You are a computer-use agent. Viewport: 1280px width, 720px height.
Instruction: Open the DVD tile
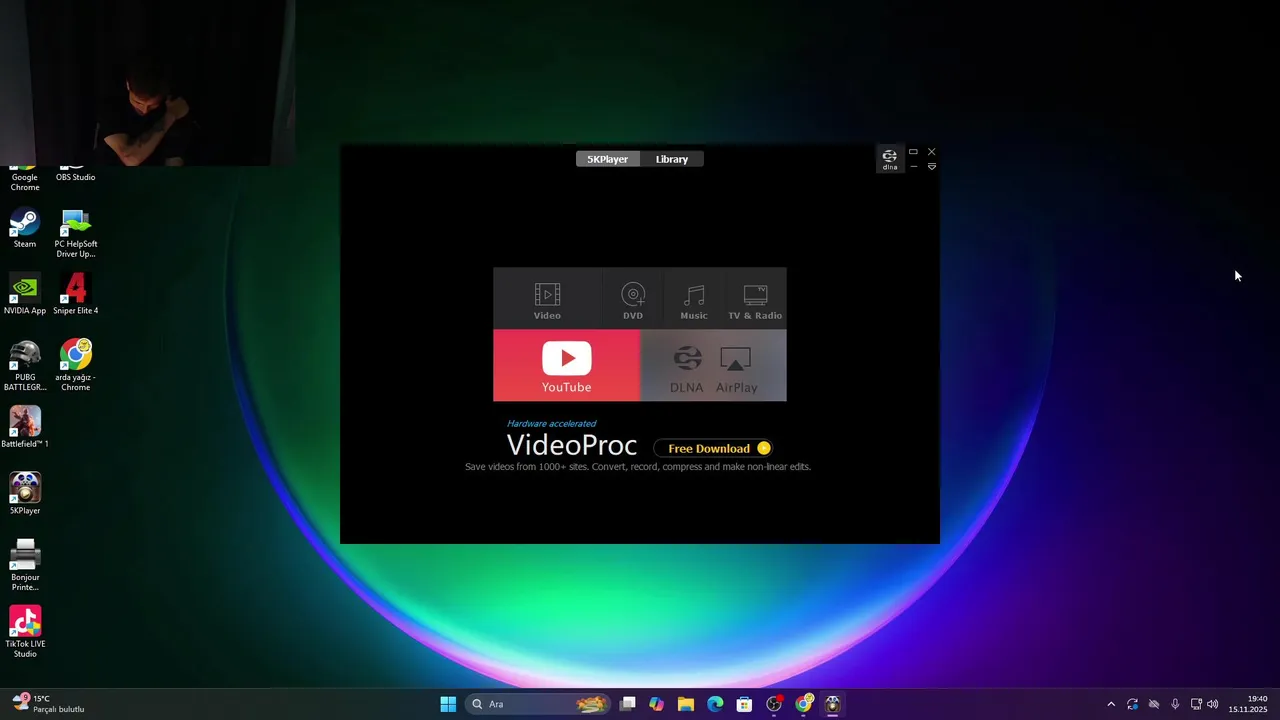point(633,299)
